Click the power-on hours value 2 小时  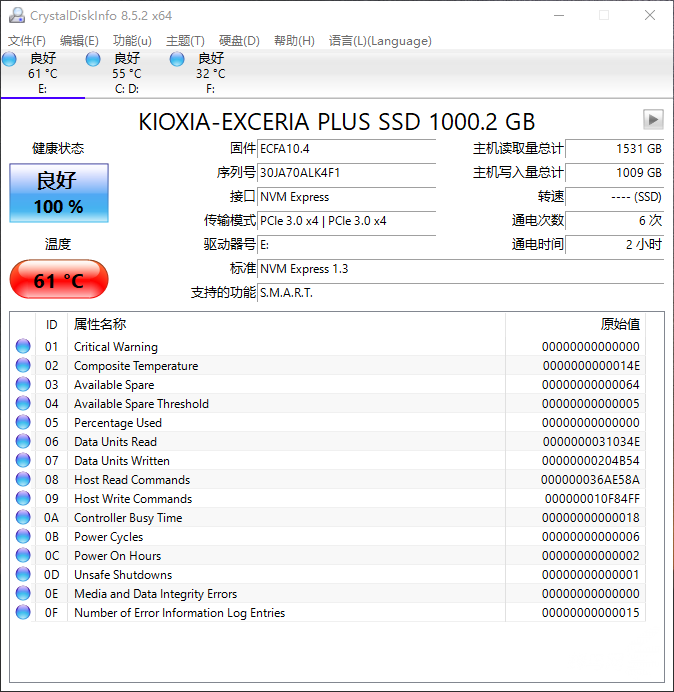coord(614,244)
